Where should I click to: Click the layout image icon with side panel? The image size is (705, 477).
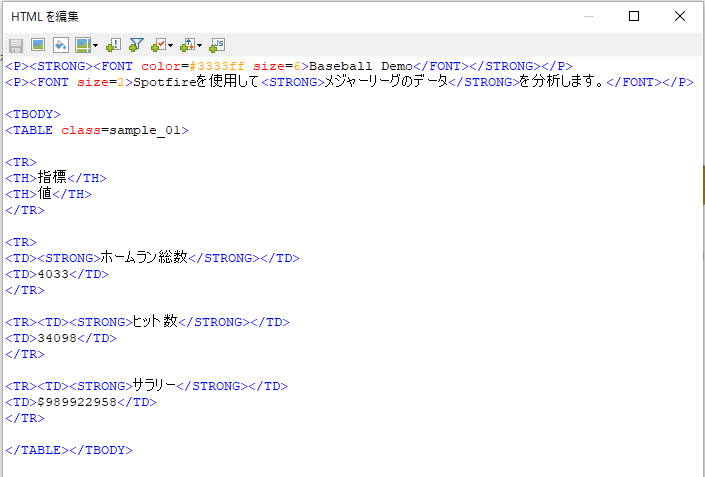pyautogui.click(x=83, y=45)
